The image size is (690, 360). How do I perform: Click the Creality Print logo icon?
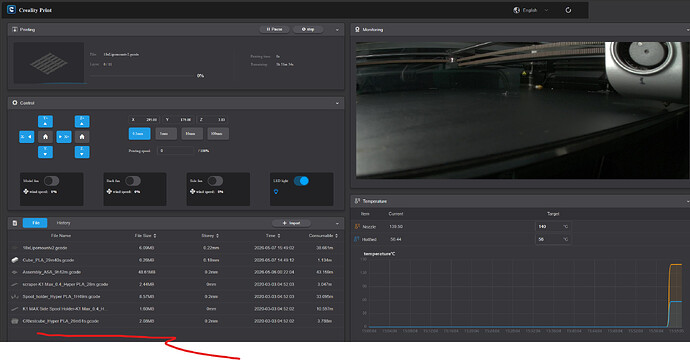pyautogui.click(x=11, y=10)
